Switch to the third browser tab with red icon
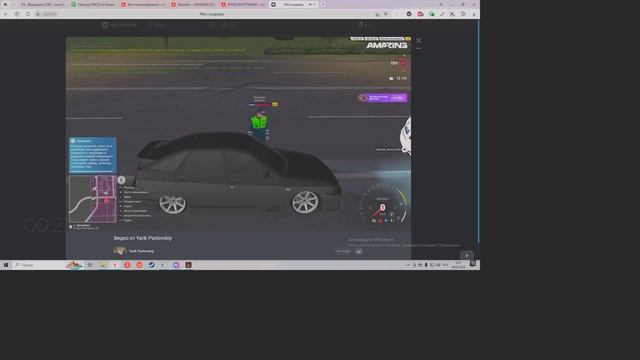Image resolution: width=640 pixels, height=360 pixels. point(143,4)
